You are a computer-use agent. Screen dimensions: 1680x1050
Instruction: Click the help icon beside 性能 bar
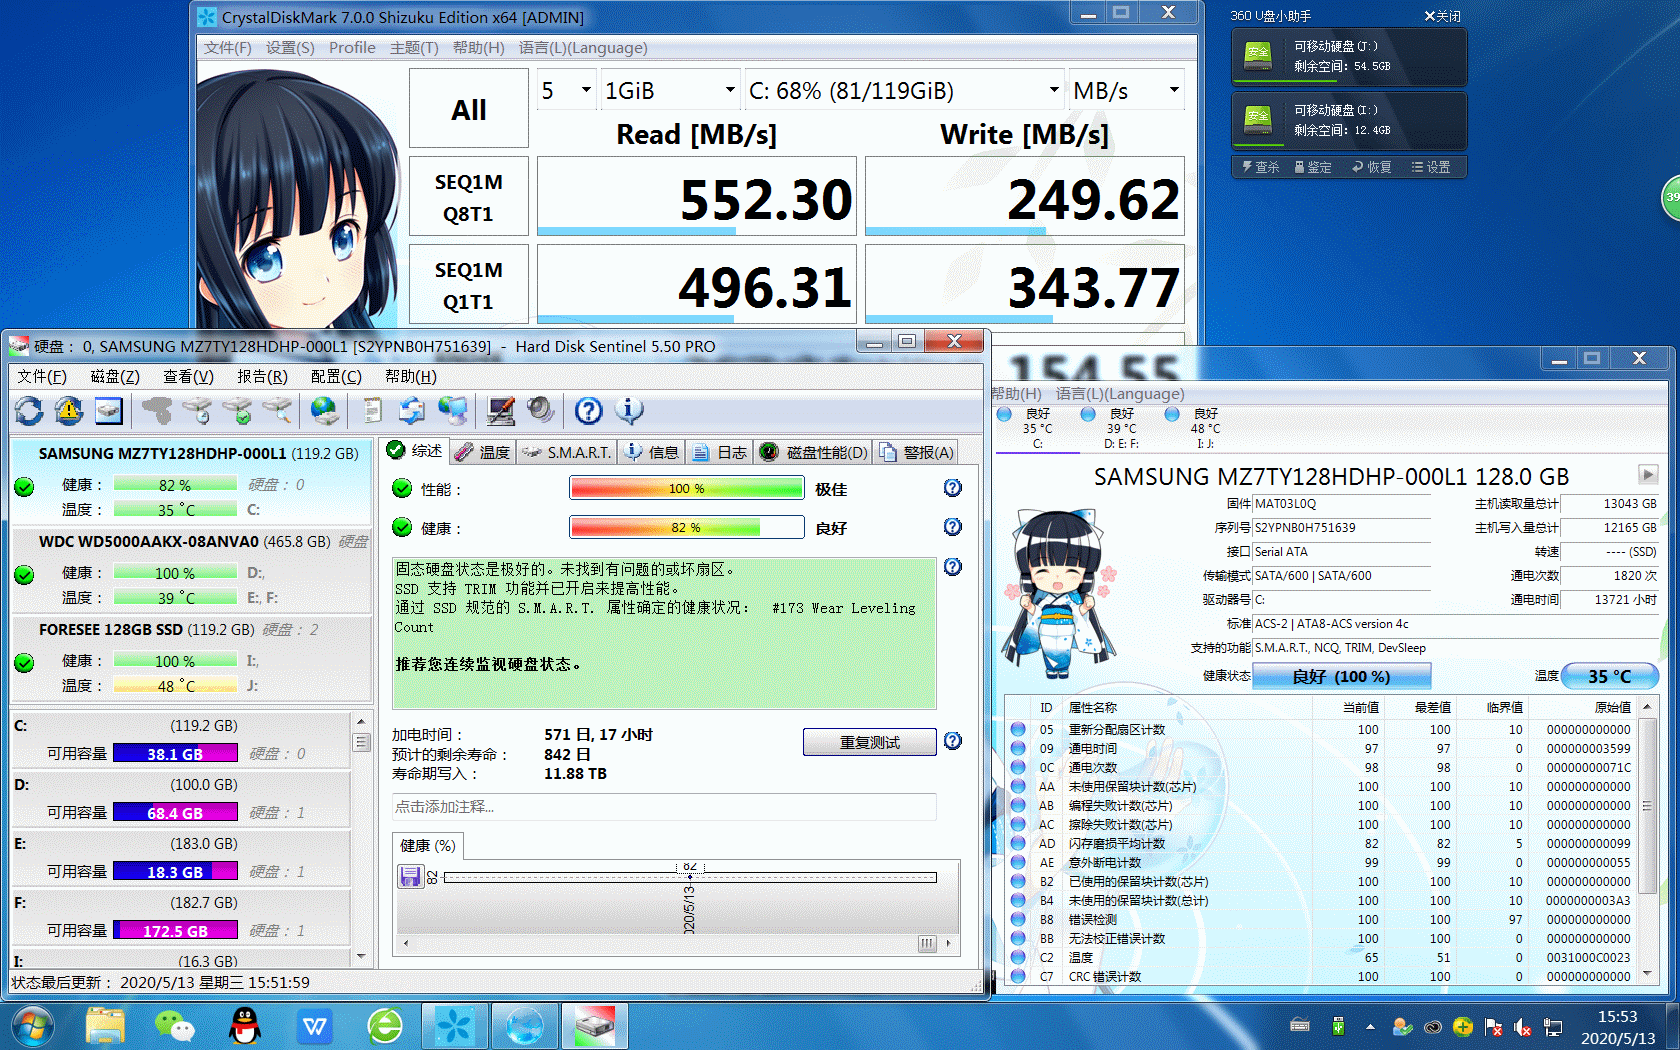pyautogui.click(x=953, y=488)
